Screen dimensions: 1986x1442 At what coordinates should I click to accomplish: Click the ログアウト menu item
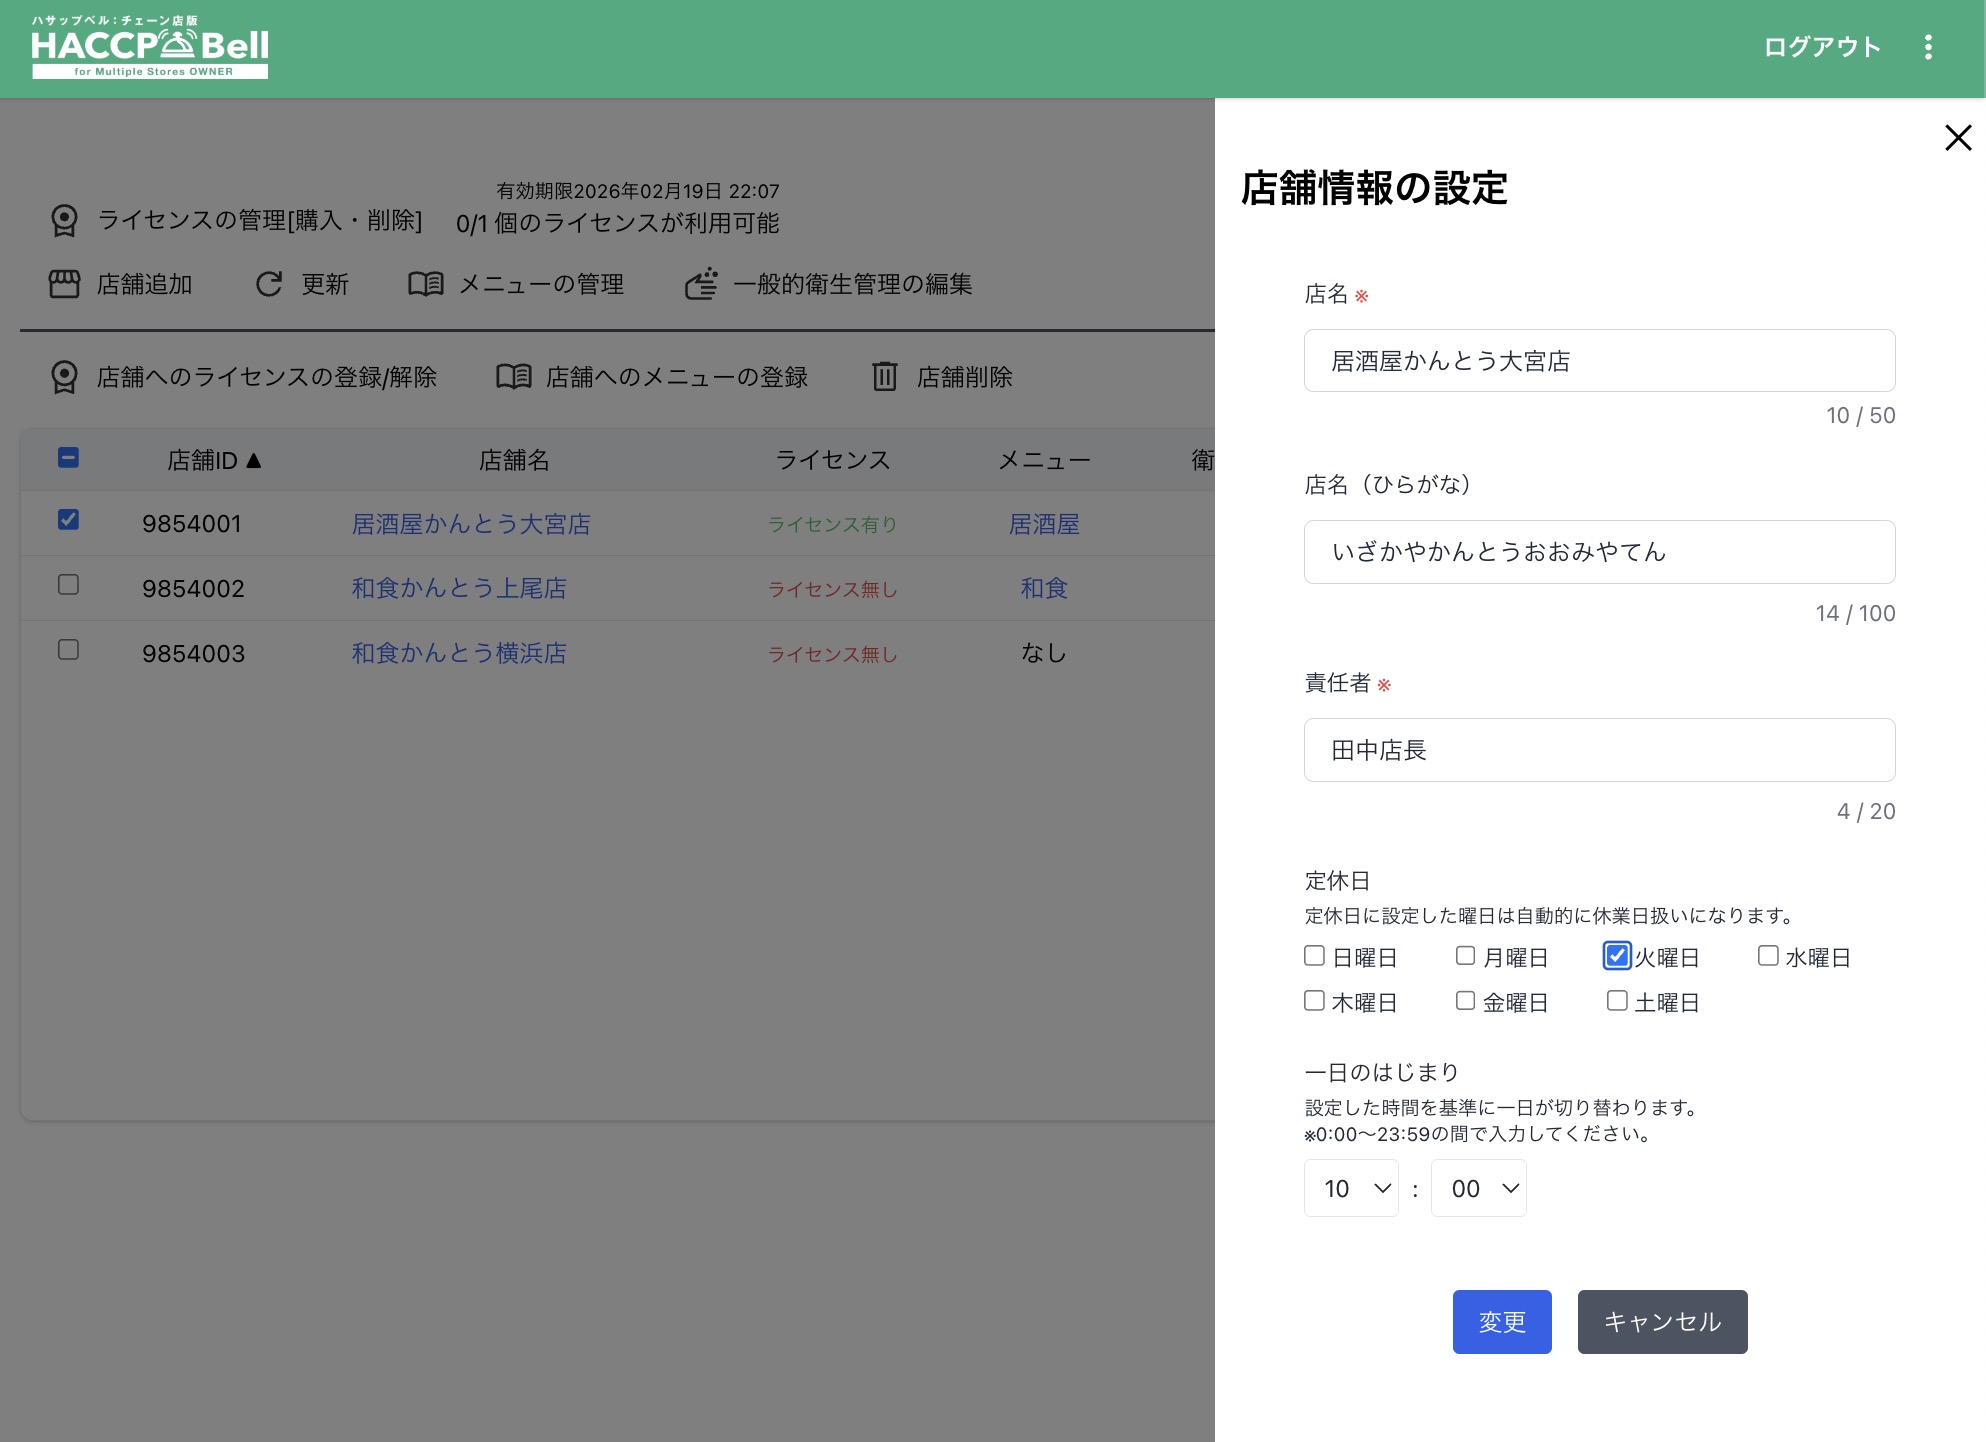(x=1822, y=47)
